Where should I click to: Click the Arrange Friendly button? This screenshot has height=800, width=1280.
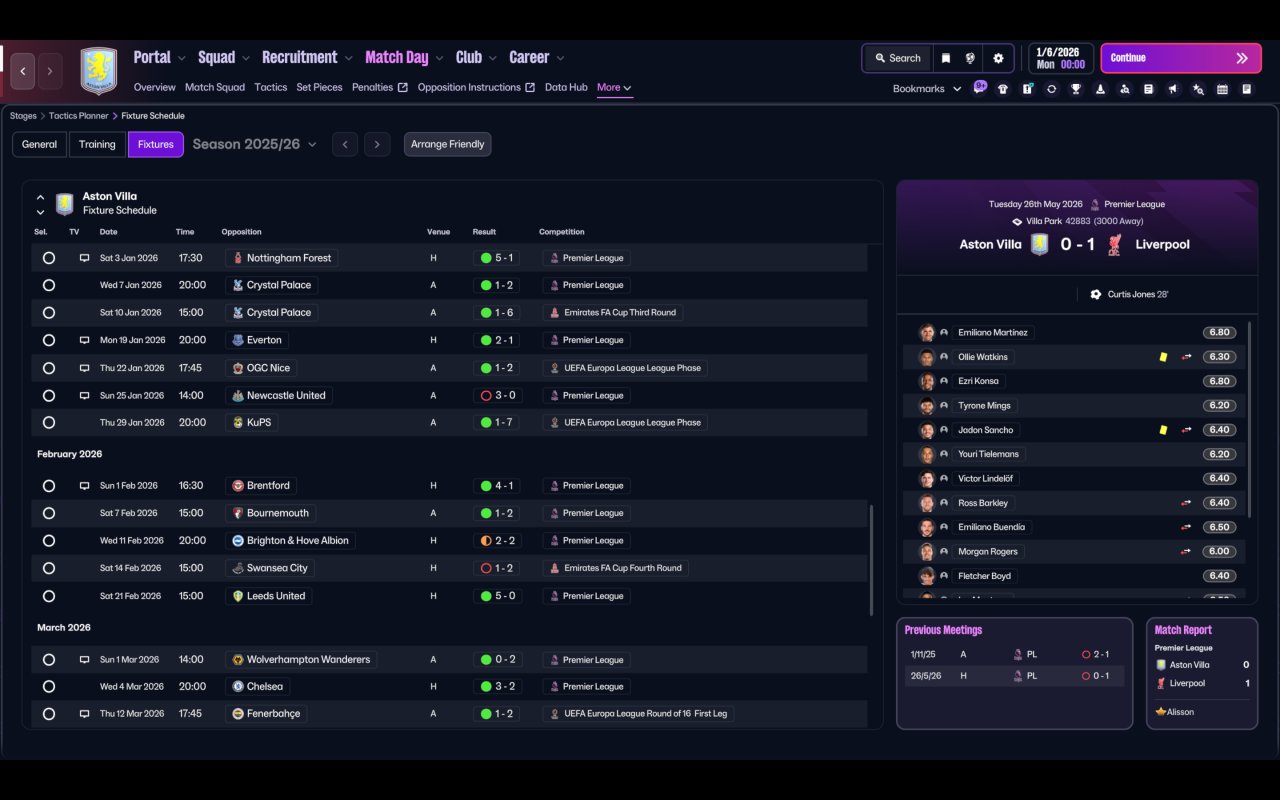pyautogui.click(x=447, y=144)
